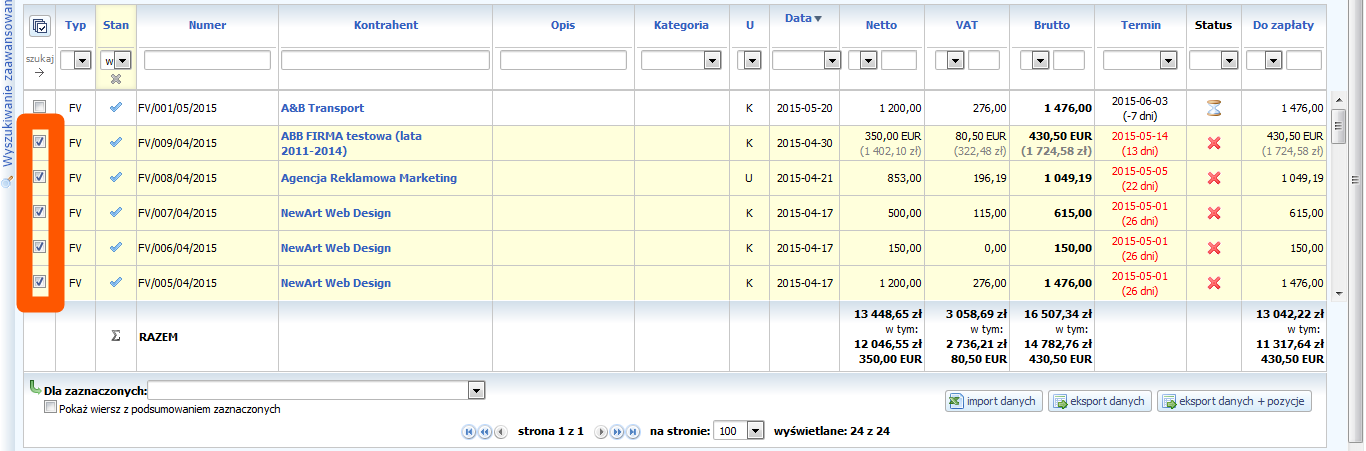Click the 'eksport danych' button
Image resolution: width=1366 pixels, height=451 pixels.
click(x=1099, y=401)
